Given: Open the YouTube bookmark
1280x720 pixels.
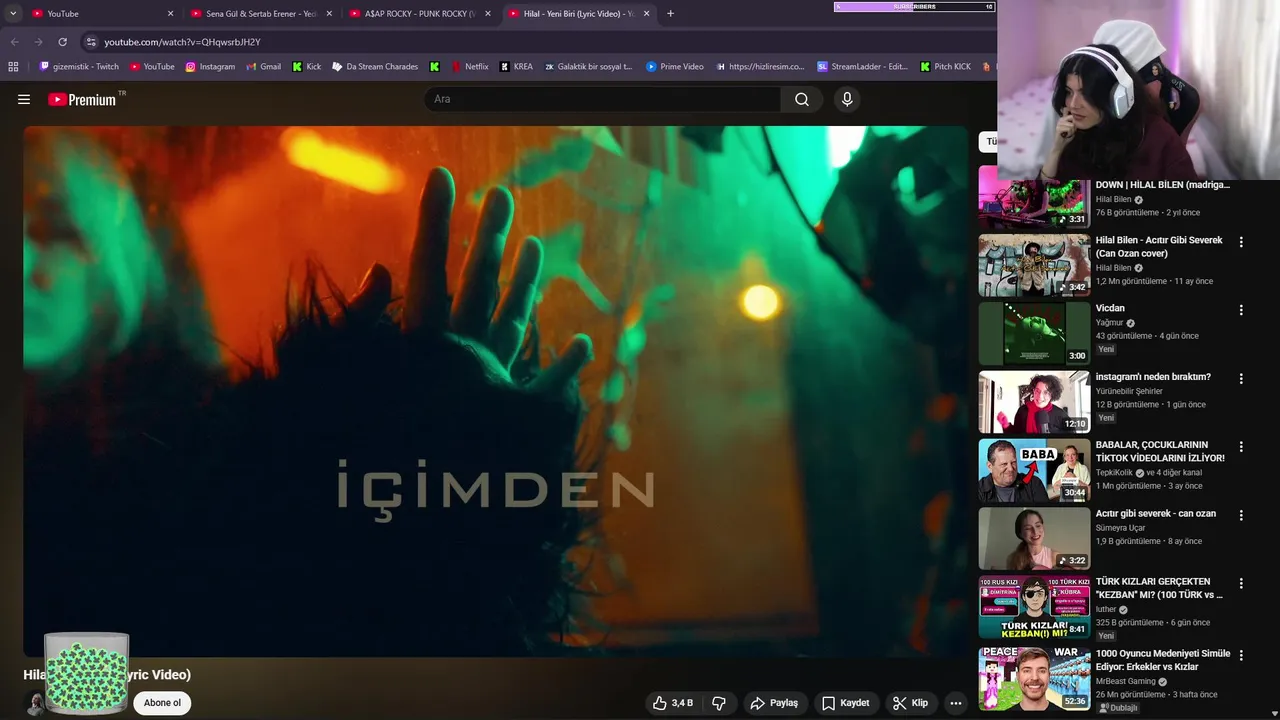Looking at the screenshot, I should (152, 67).
